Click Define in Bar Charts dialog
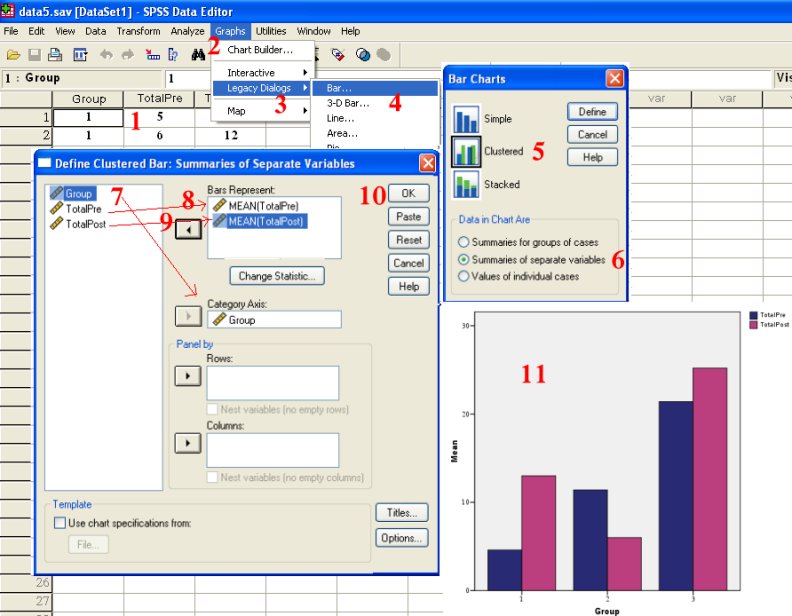 tap(592, 112)
